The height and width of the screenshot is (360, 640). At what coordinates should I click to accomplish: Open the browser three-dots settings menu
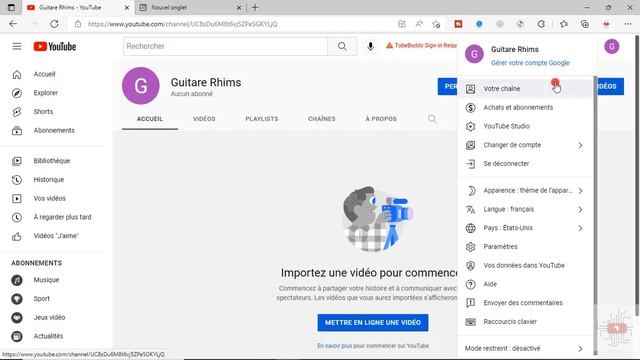pos(628,24)
